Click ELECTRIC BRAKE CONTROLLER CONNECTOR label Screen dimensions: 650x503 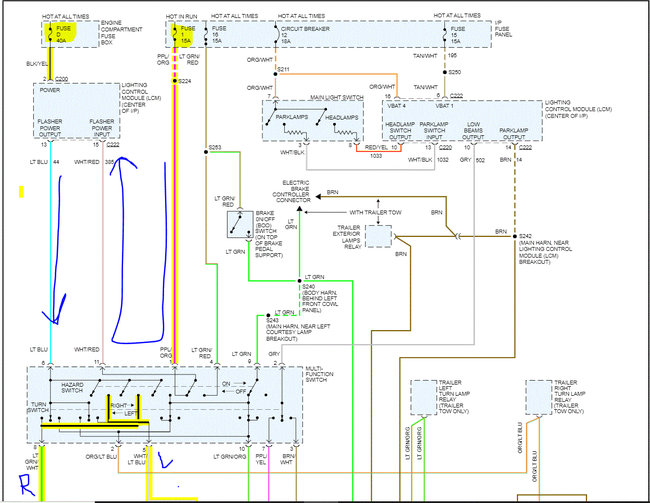point(291,192)
